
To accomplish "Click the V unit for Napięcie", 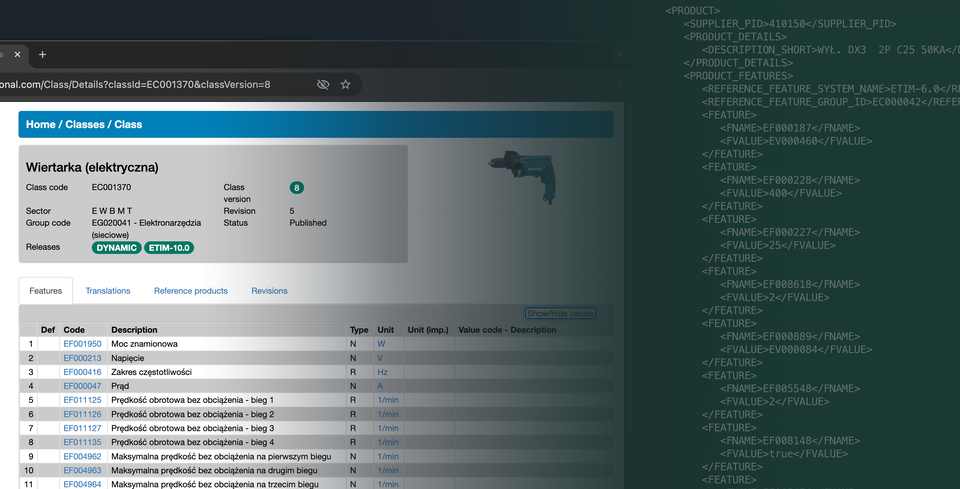I will pyautogui.click(x=380, y=358).
